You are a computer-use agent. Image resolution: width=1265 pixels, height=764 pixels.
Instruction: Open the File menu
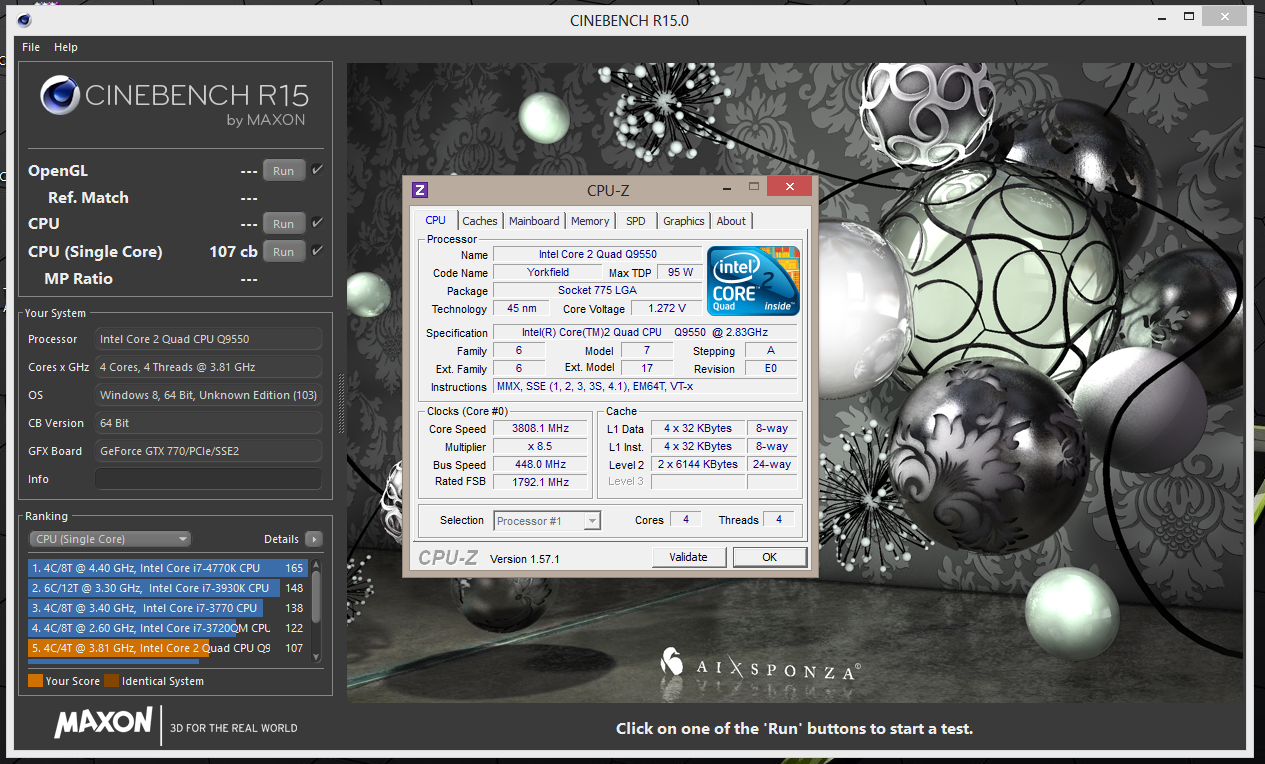click(31, 47)
